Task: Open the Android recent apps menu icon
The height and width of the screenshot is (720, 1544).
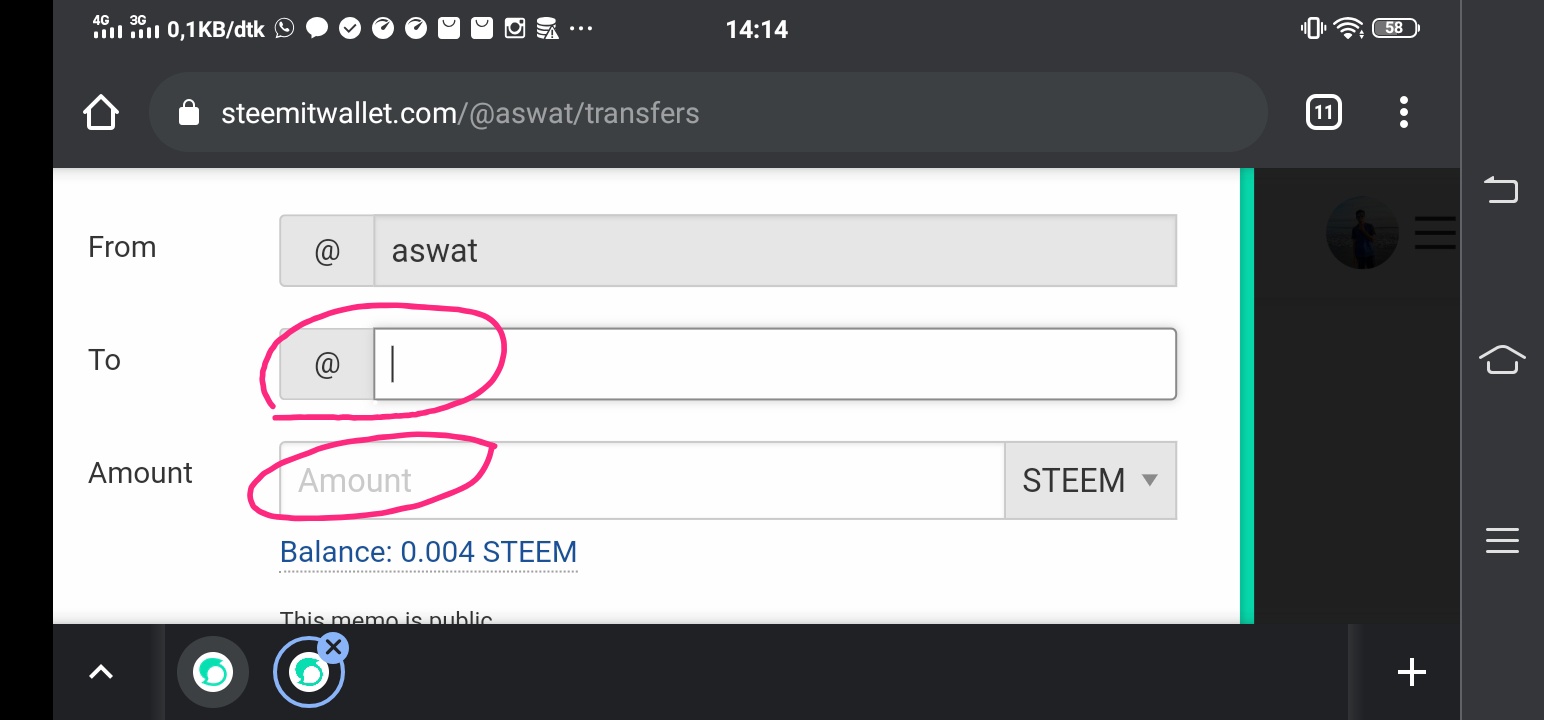Action: pyautogui.click(x=1502, y=541)
